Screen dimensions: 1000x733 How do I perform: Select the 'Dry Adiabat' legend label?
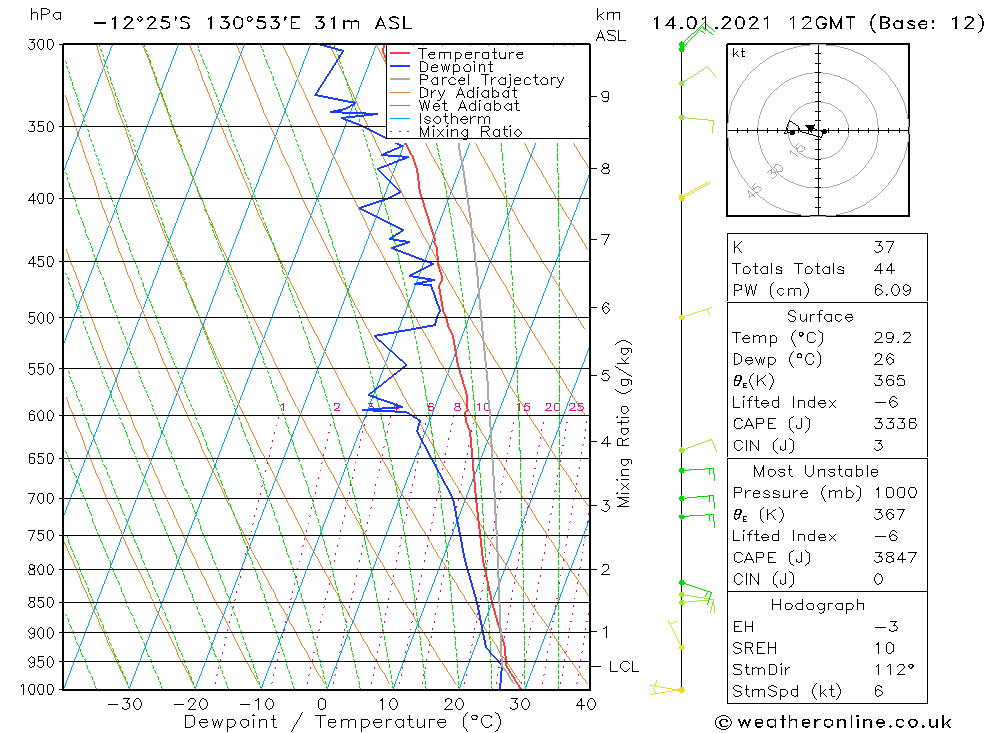tap(467, 93)
